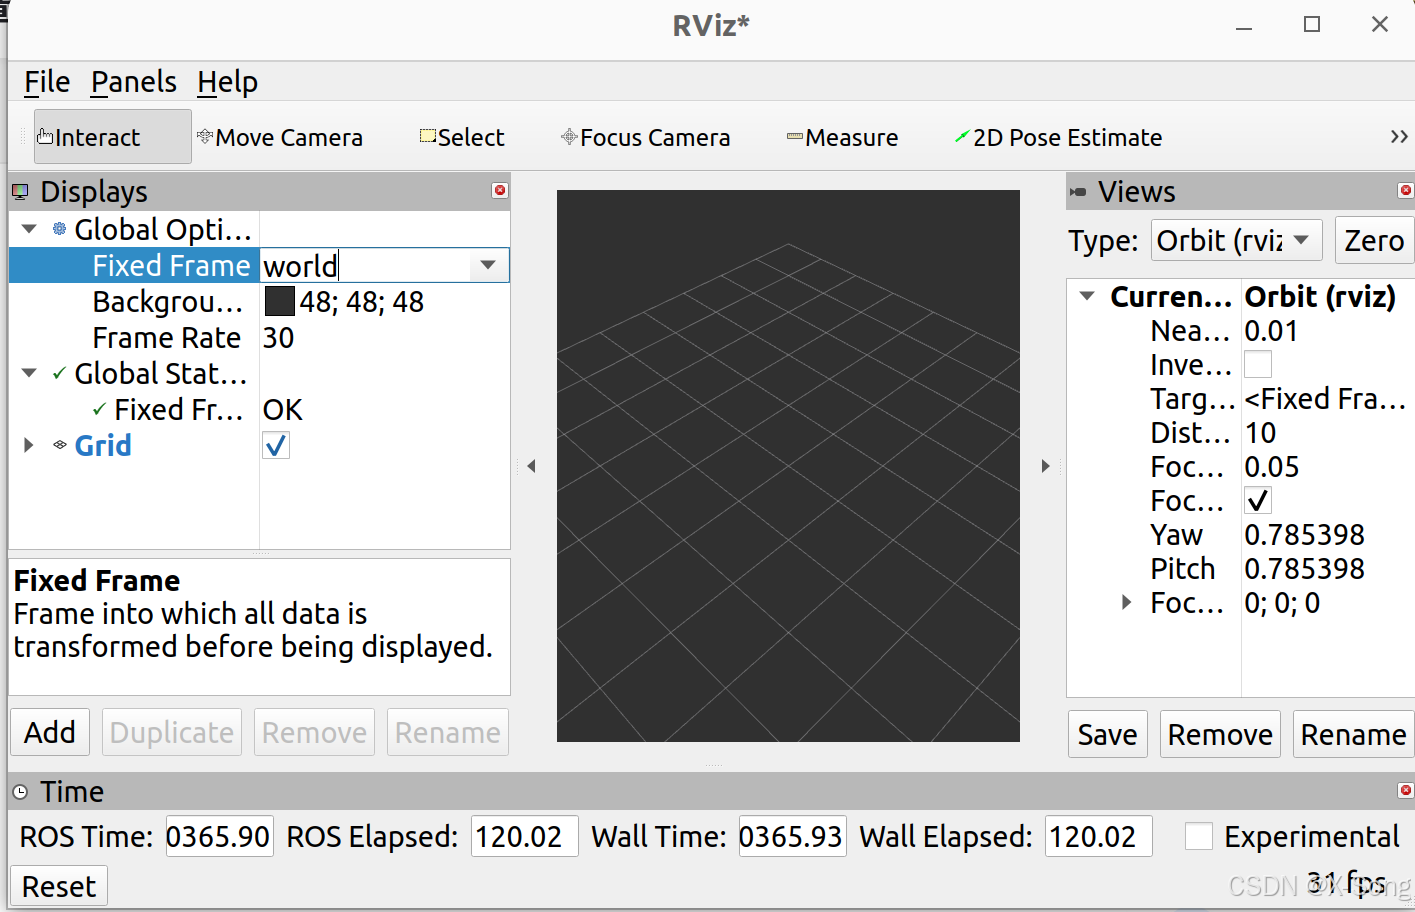Activate the Focus Camera tool
Image resolution: width=1415 pixels, height=912 pixels.
pos(646,137)
